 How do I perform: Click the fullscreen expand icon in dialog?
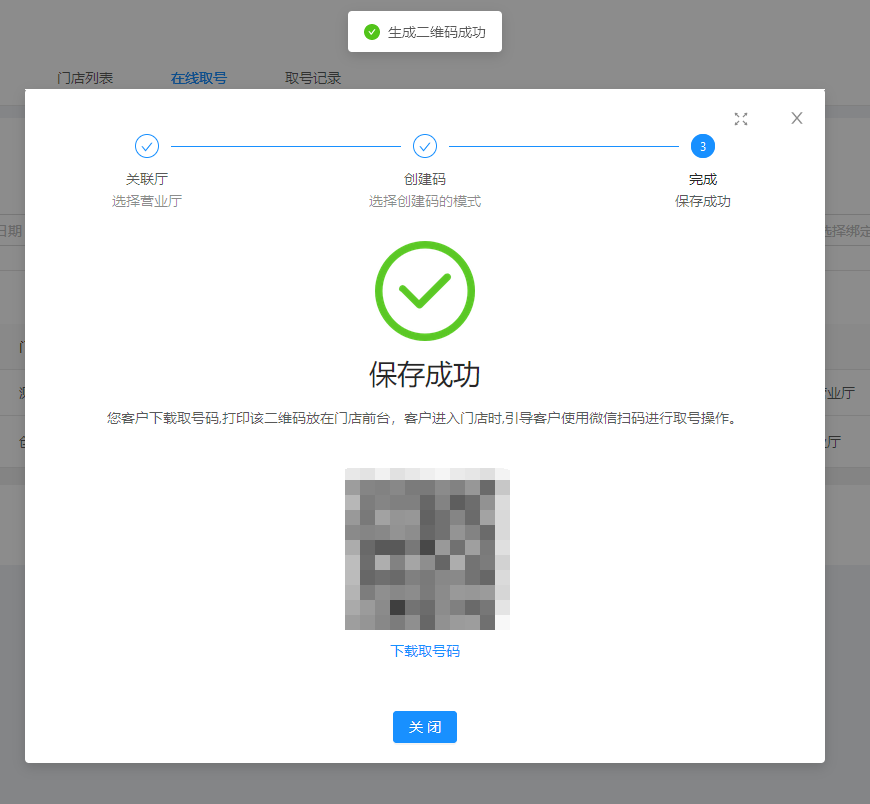coord(741,119)
